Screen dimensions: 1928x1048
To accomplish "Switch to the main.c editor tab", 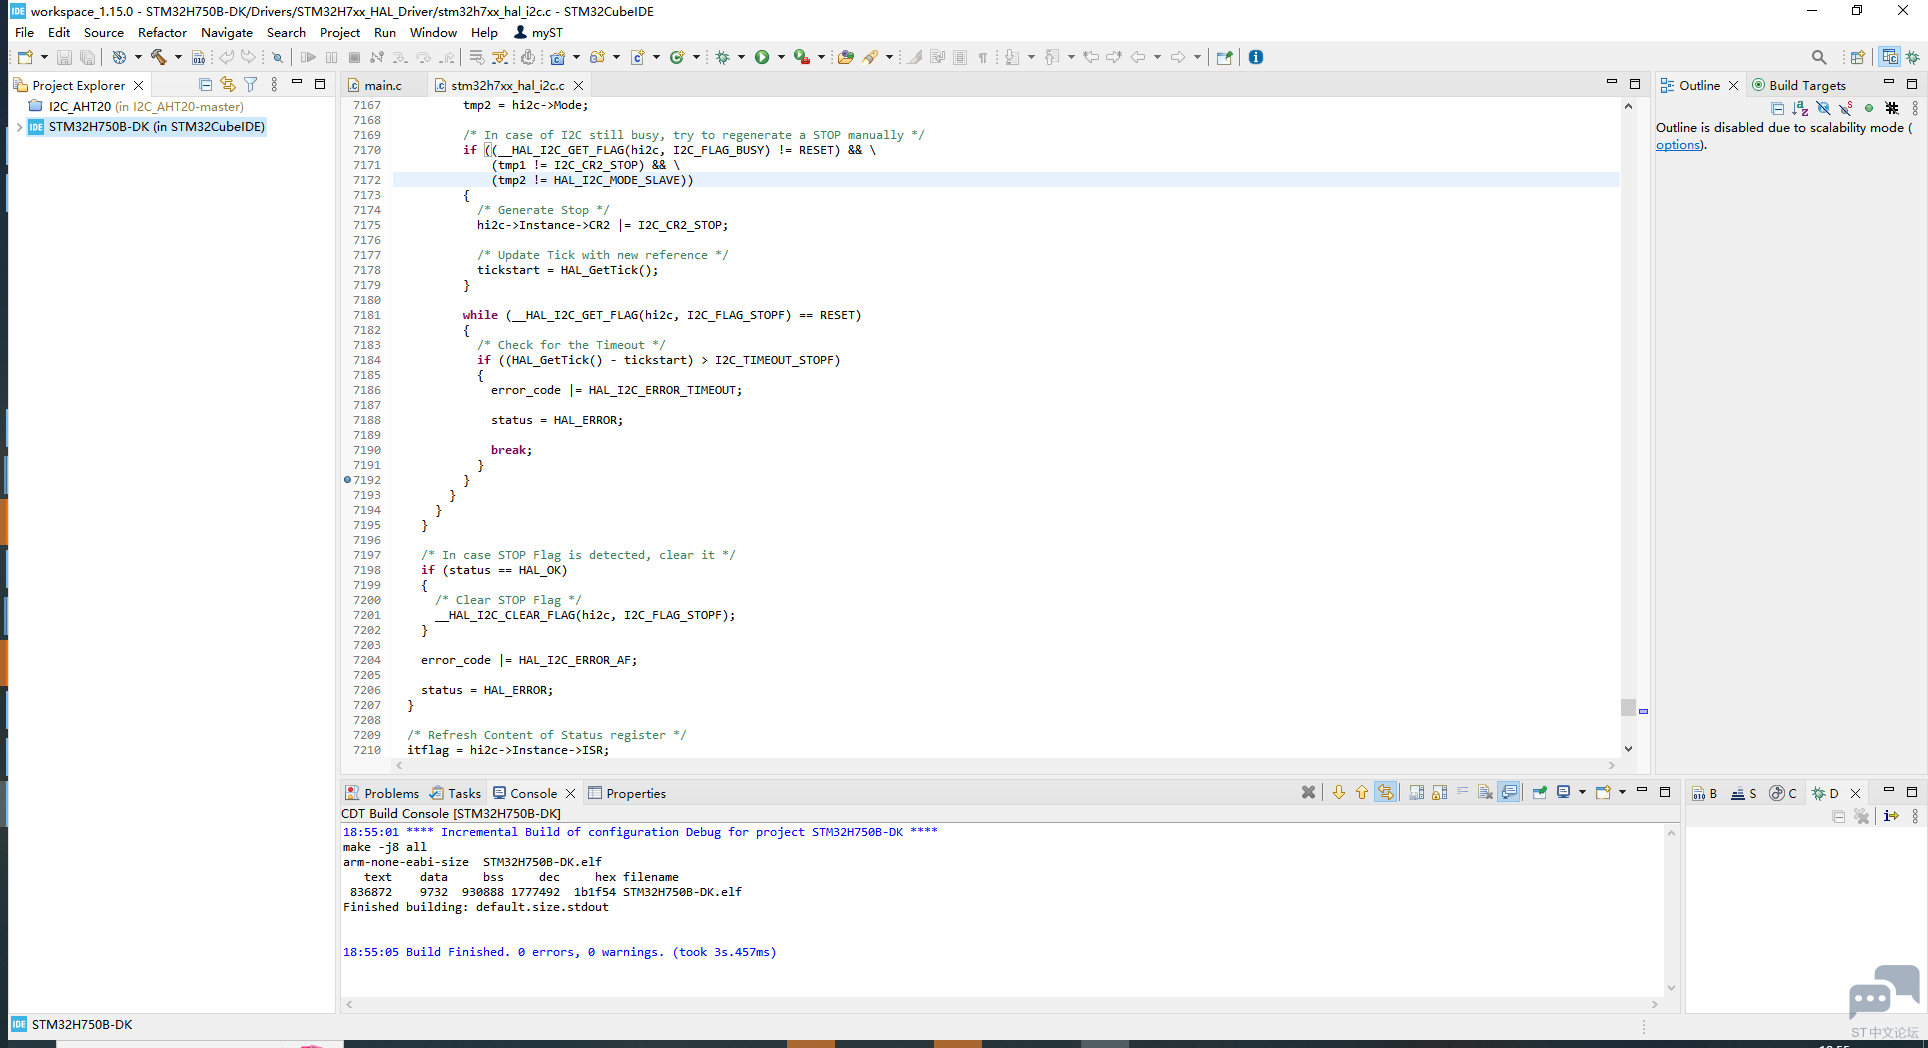I will click(x=383, y=86).
